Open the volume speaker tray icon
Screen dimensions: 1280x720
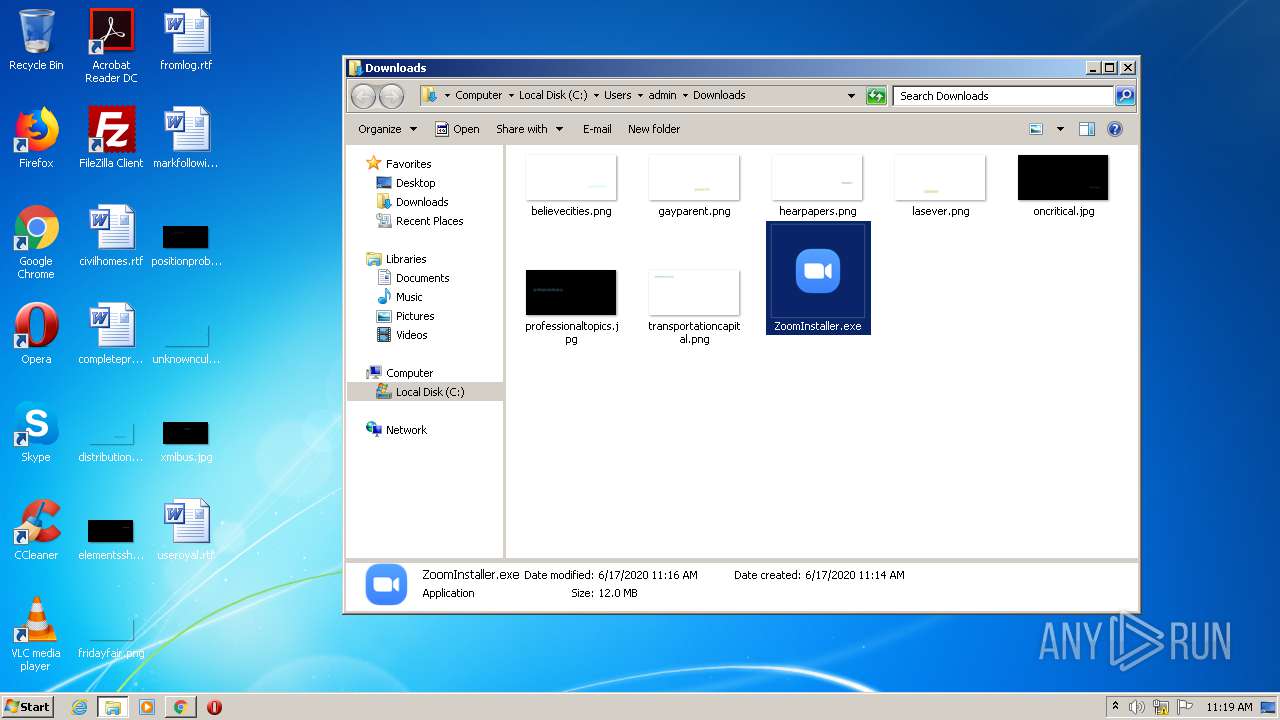point(1137,707)
